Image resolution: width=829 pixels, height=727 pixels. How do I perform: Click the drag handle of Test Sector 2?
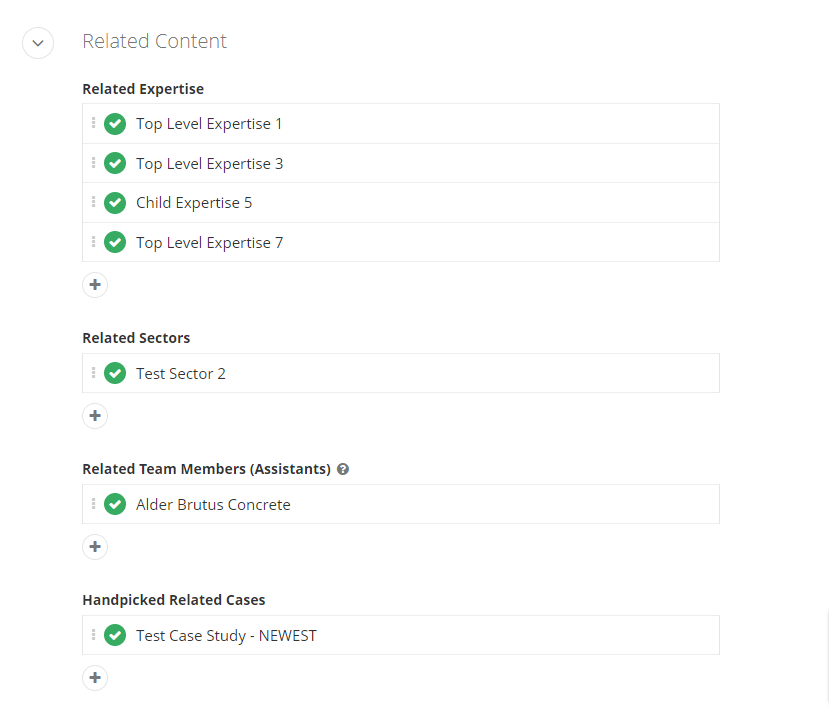(x=94, y=373)
